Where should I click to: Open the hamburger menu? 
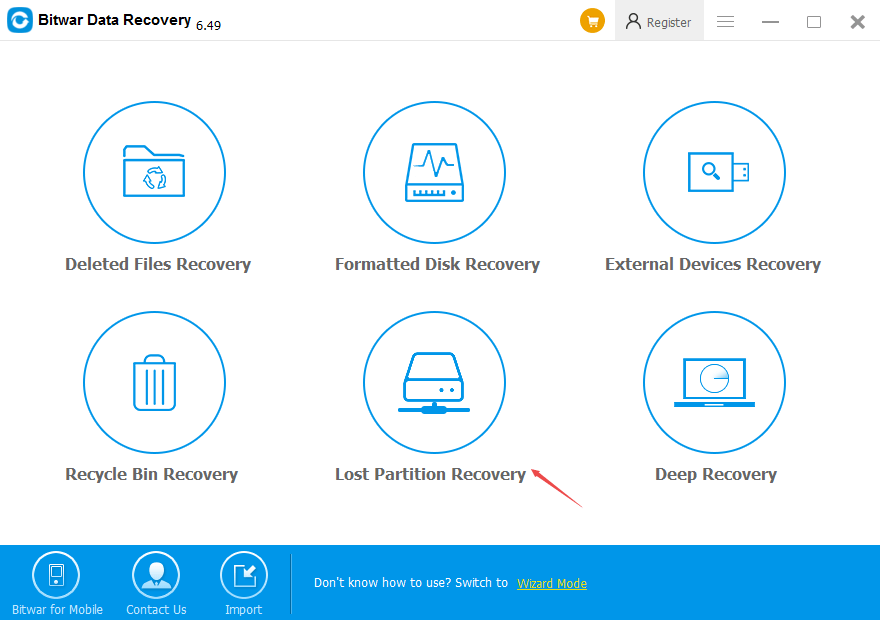[x=725, y=22]
